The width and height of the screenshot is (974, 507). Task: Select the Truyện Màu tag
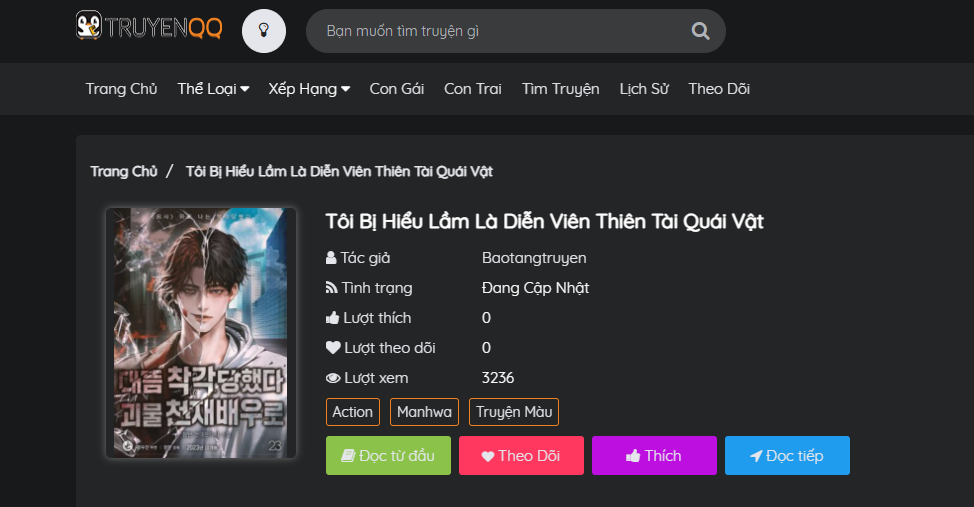pyautogui.click(x=514, y=412)
